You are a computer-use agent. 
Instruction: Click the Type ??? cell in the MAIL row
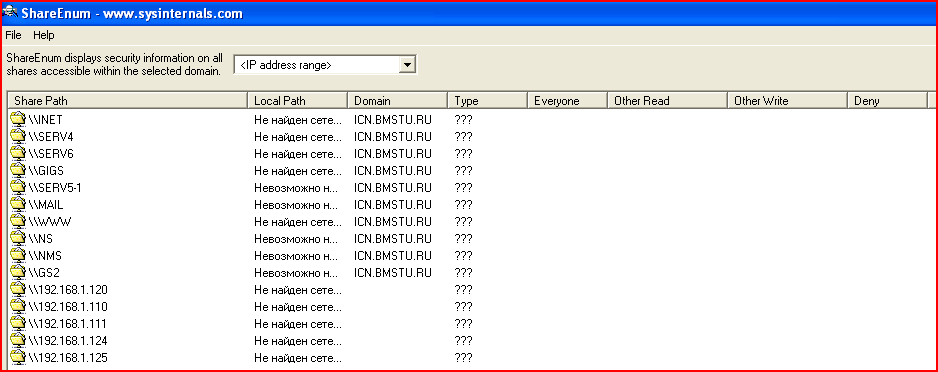pyautogui.click(x=463, y=205)
